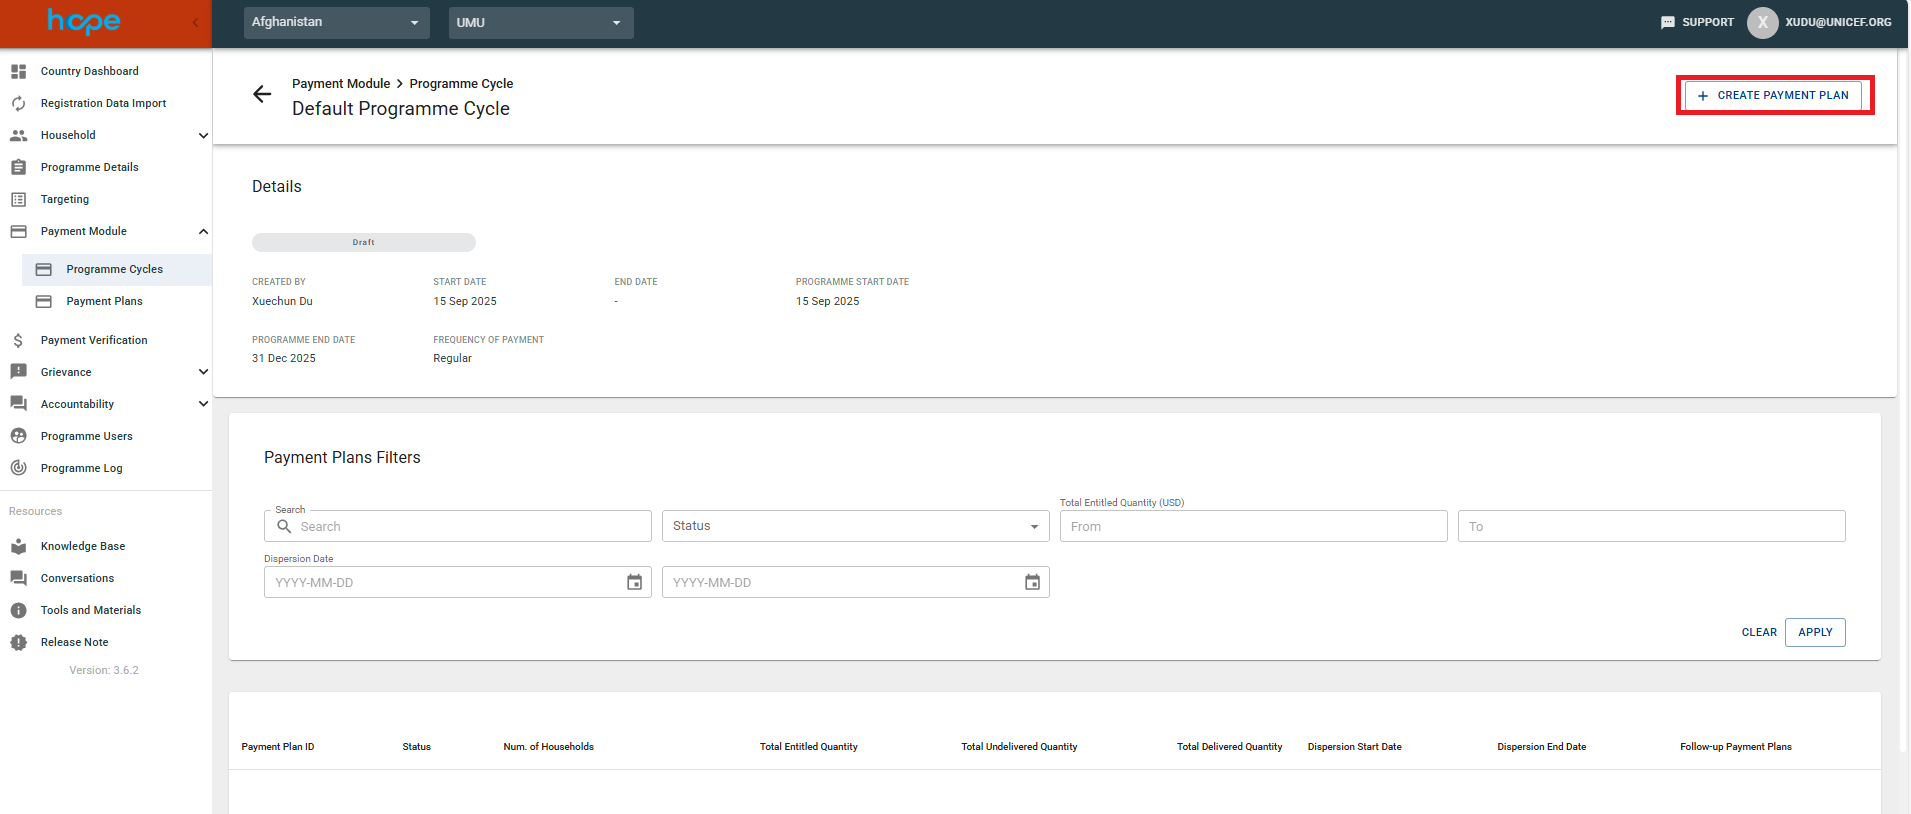Open the Support chat icon

click(1667, 22)
